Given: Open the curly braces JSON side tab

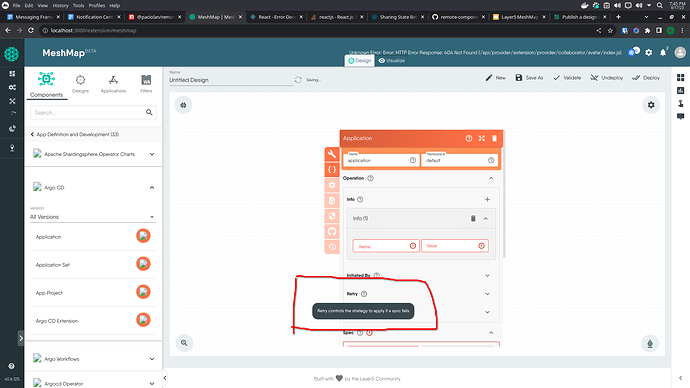Looking at the screenshot, I should pos(332,169).
